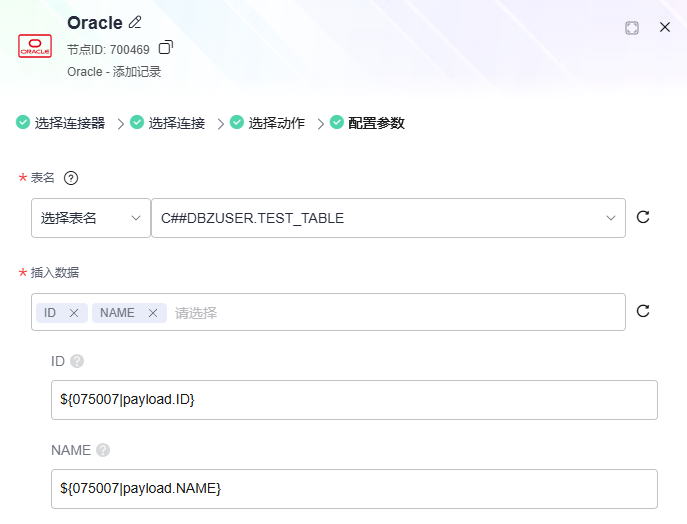Show help for the 表名 field
Image resolution: width=687 pixels, height=524 pixels.
pyautogui.click(x=71, y=178)
